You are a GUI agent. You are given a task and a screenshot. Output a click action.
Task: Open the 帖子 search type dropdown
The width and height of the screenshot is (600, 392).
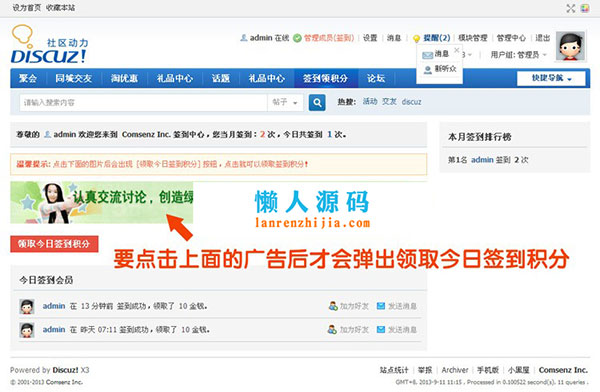coord(285,102)
